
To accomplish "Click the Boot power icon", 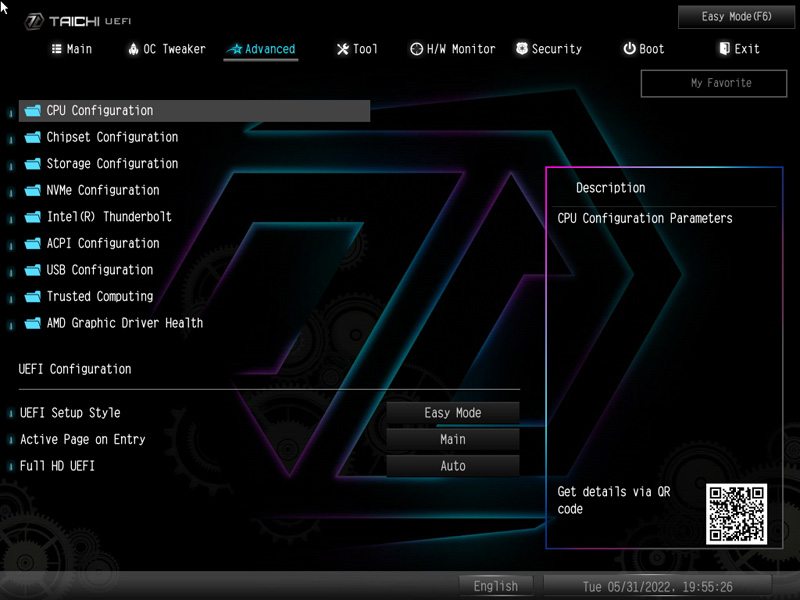I will [x=630, y=49].
